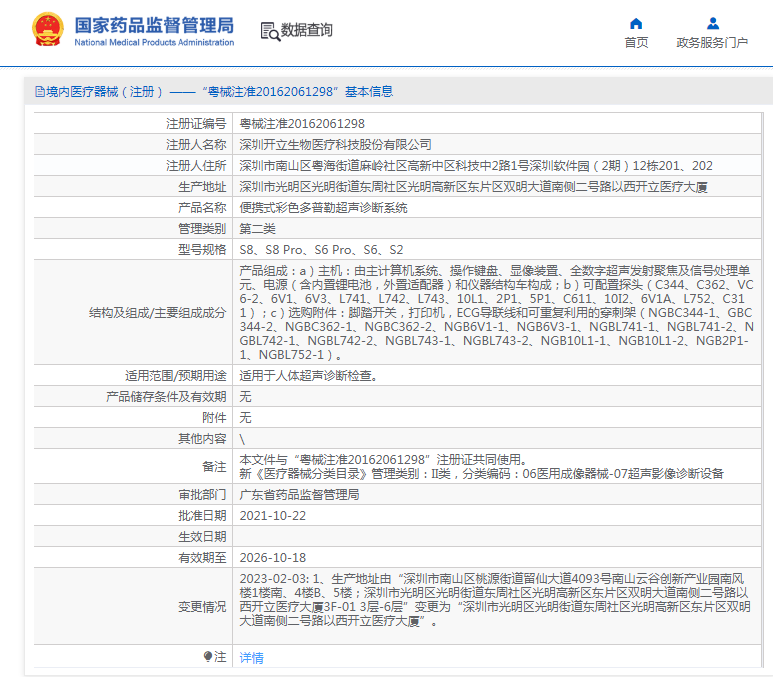Click backslash value in 其他内容 row
This screenshot has width=773, height=677.
(x=242, y=439)
